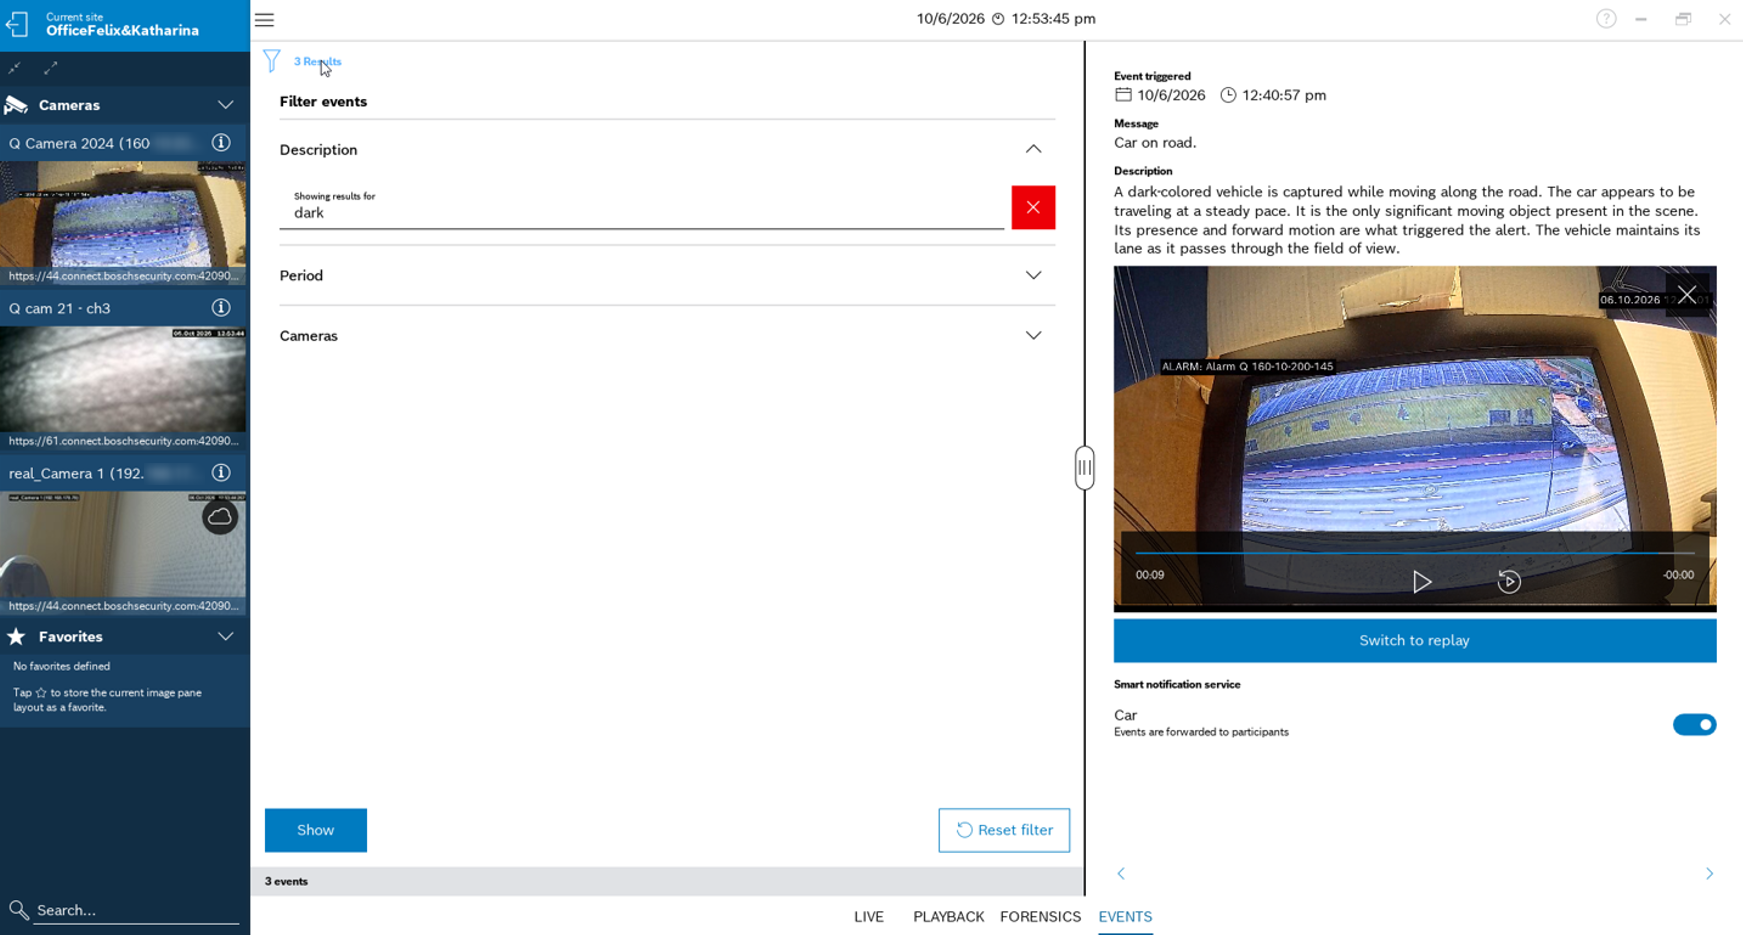Collapse the Cameras sidebar panel
This screenshot has height=935, width=1743.
pyautogui.click(x=226, y=105)
